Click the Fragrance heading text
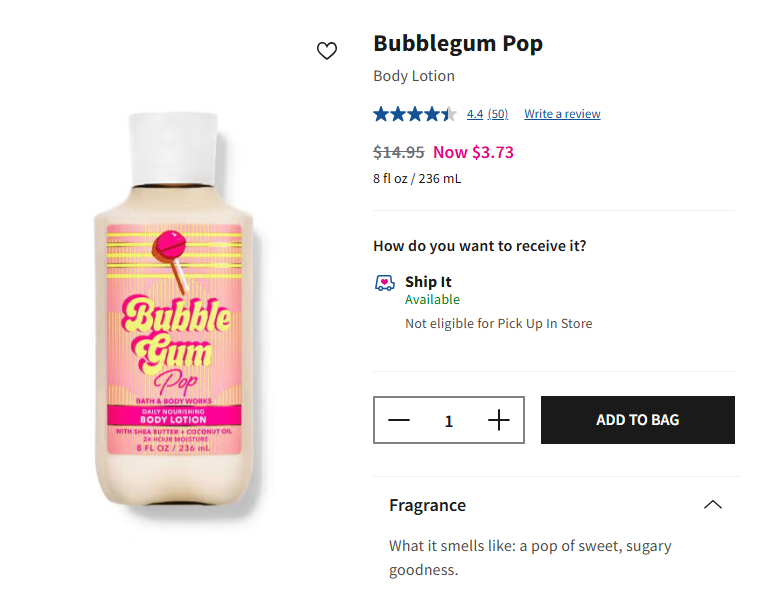 pos(427,505)
